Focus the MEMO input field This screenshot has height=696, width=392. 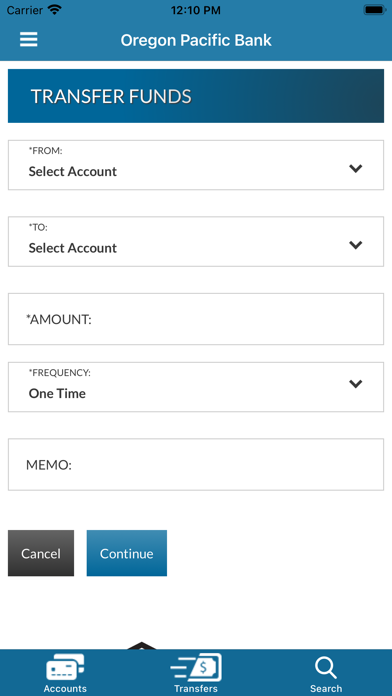[x=196, y=465]
